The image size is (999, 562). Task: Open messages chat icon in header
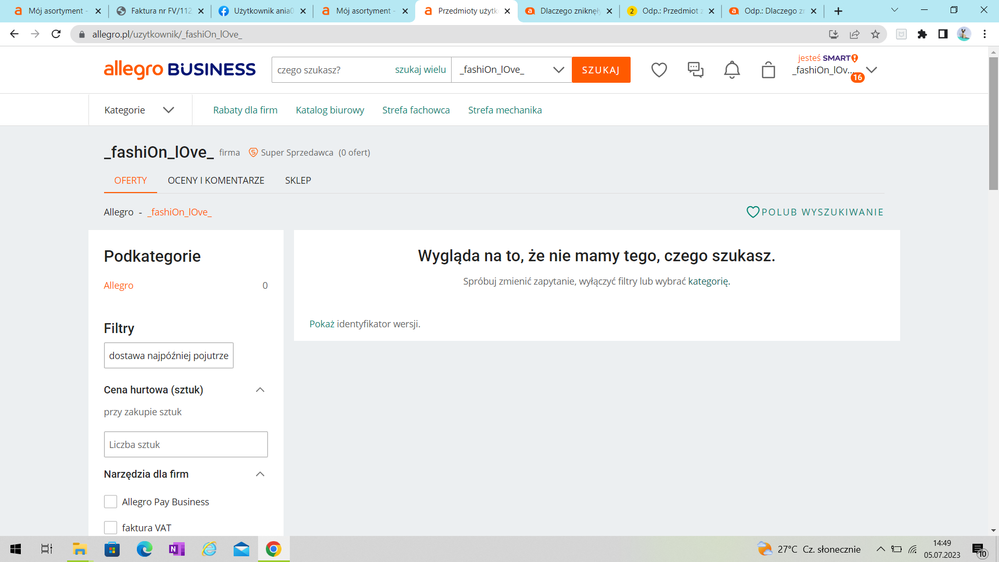tap(695, 70)
